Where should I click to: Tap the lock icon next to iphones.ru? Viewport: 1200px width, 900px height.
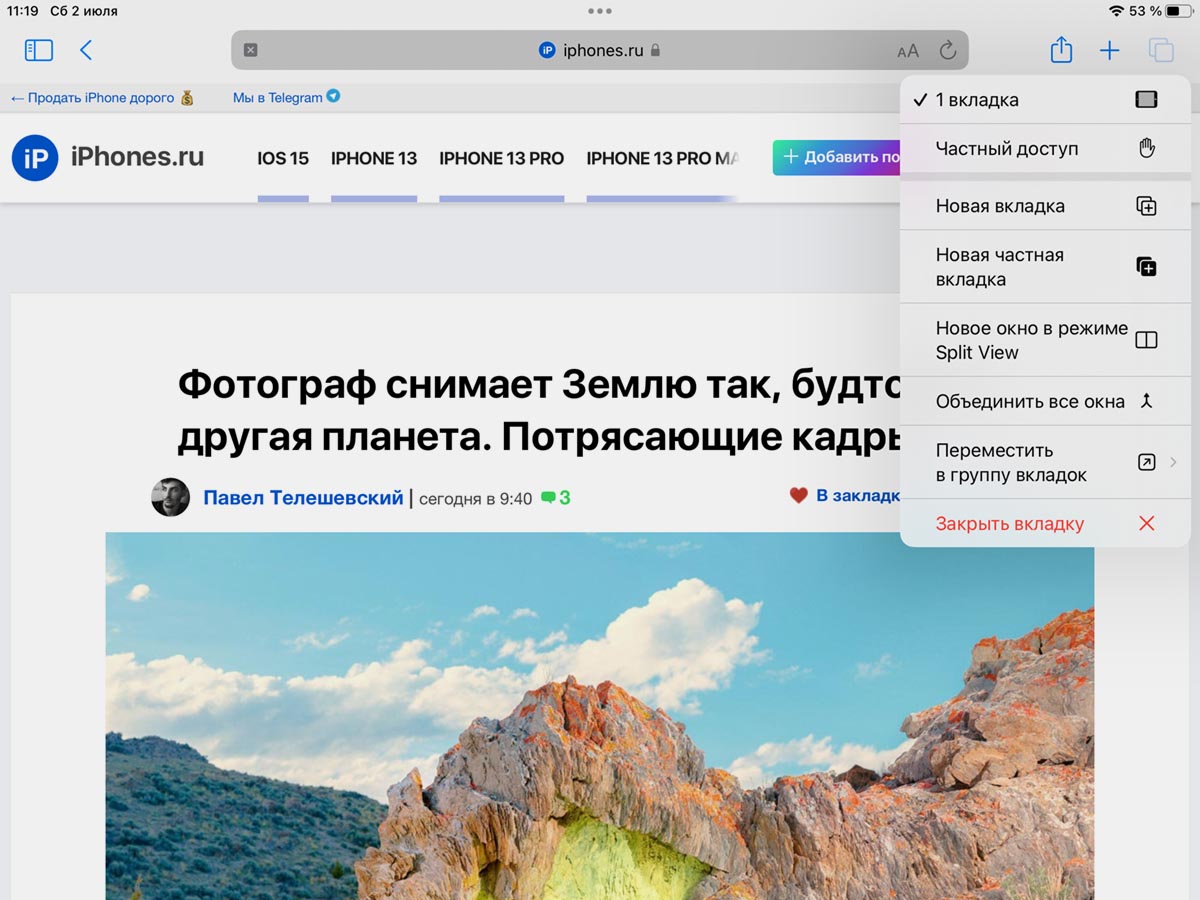655,50
